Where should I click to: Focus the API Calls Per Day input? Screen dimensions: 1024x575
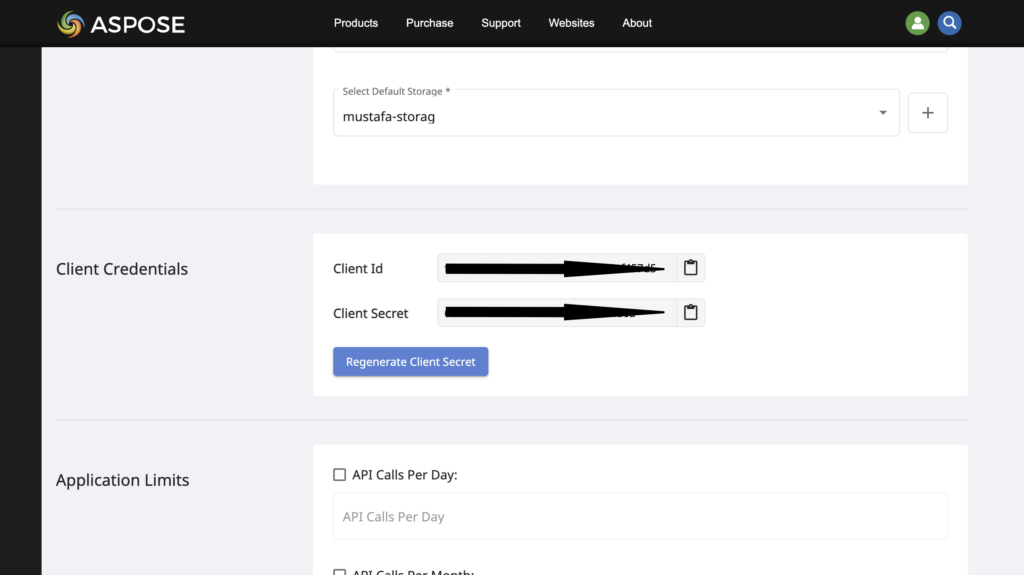[x=640, y=517]
